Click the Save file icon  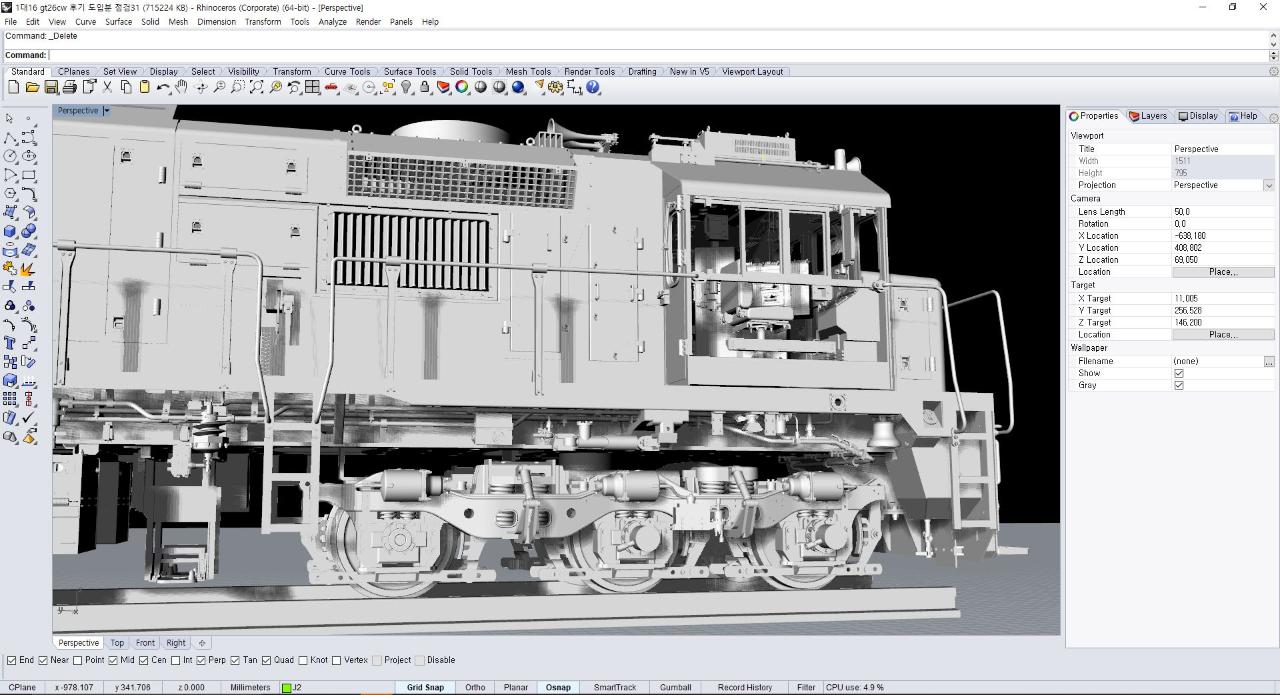tap(51, 88)
